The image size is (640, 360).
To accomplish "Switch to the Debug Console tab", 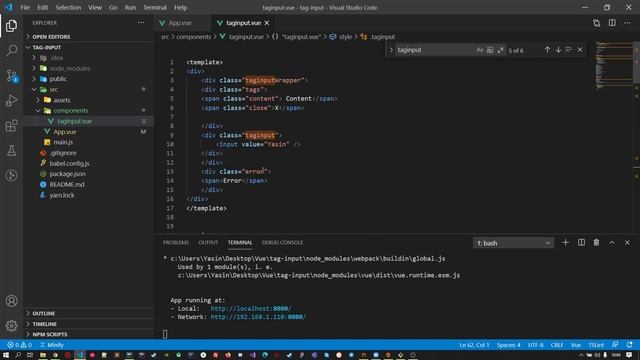I will (282, 242).
